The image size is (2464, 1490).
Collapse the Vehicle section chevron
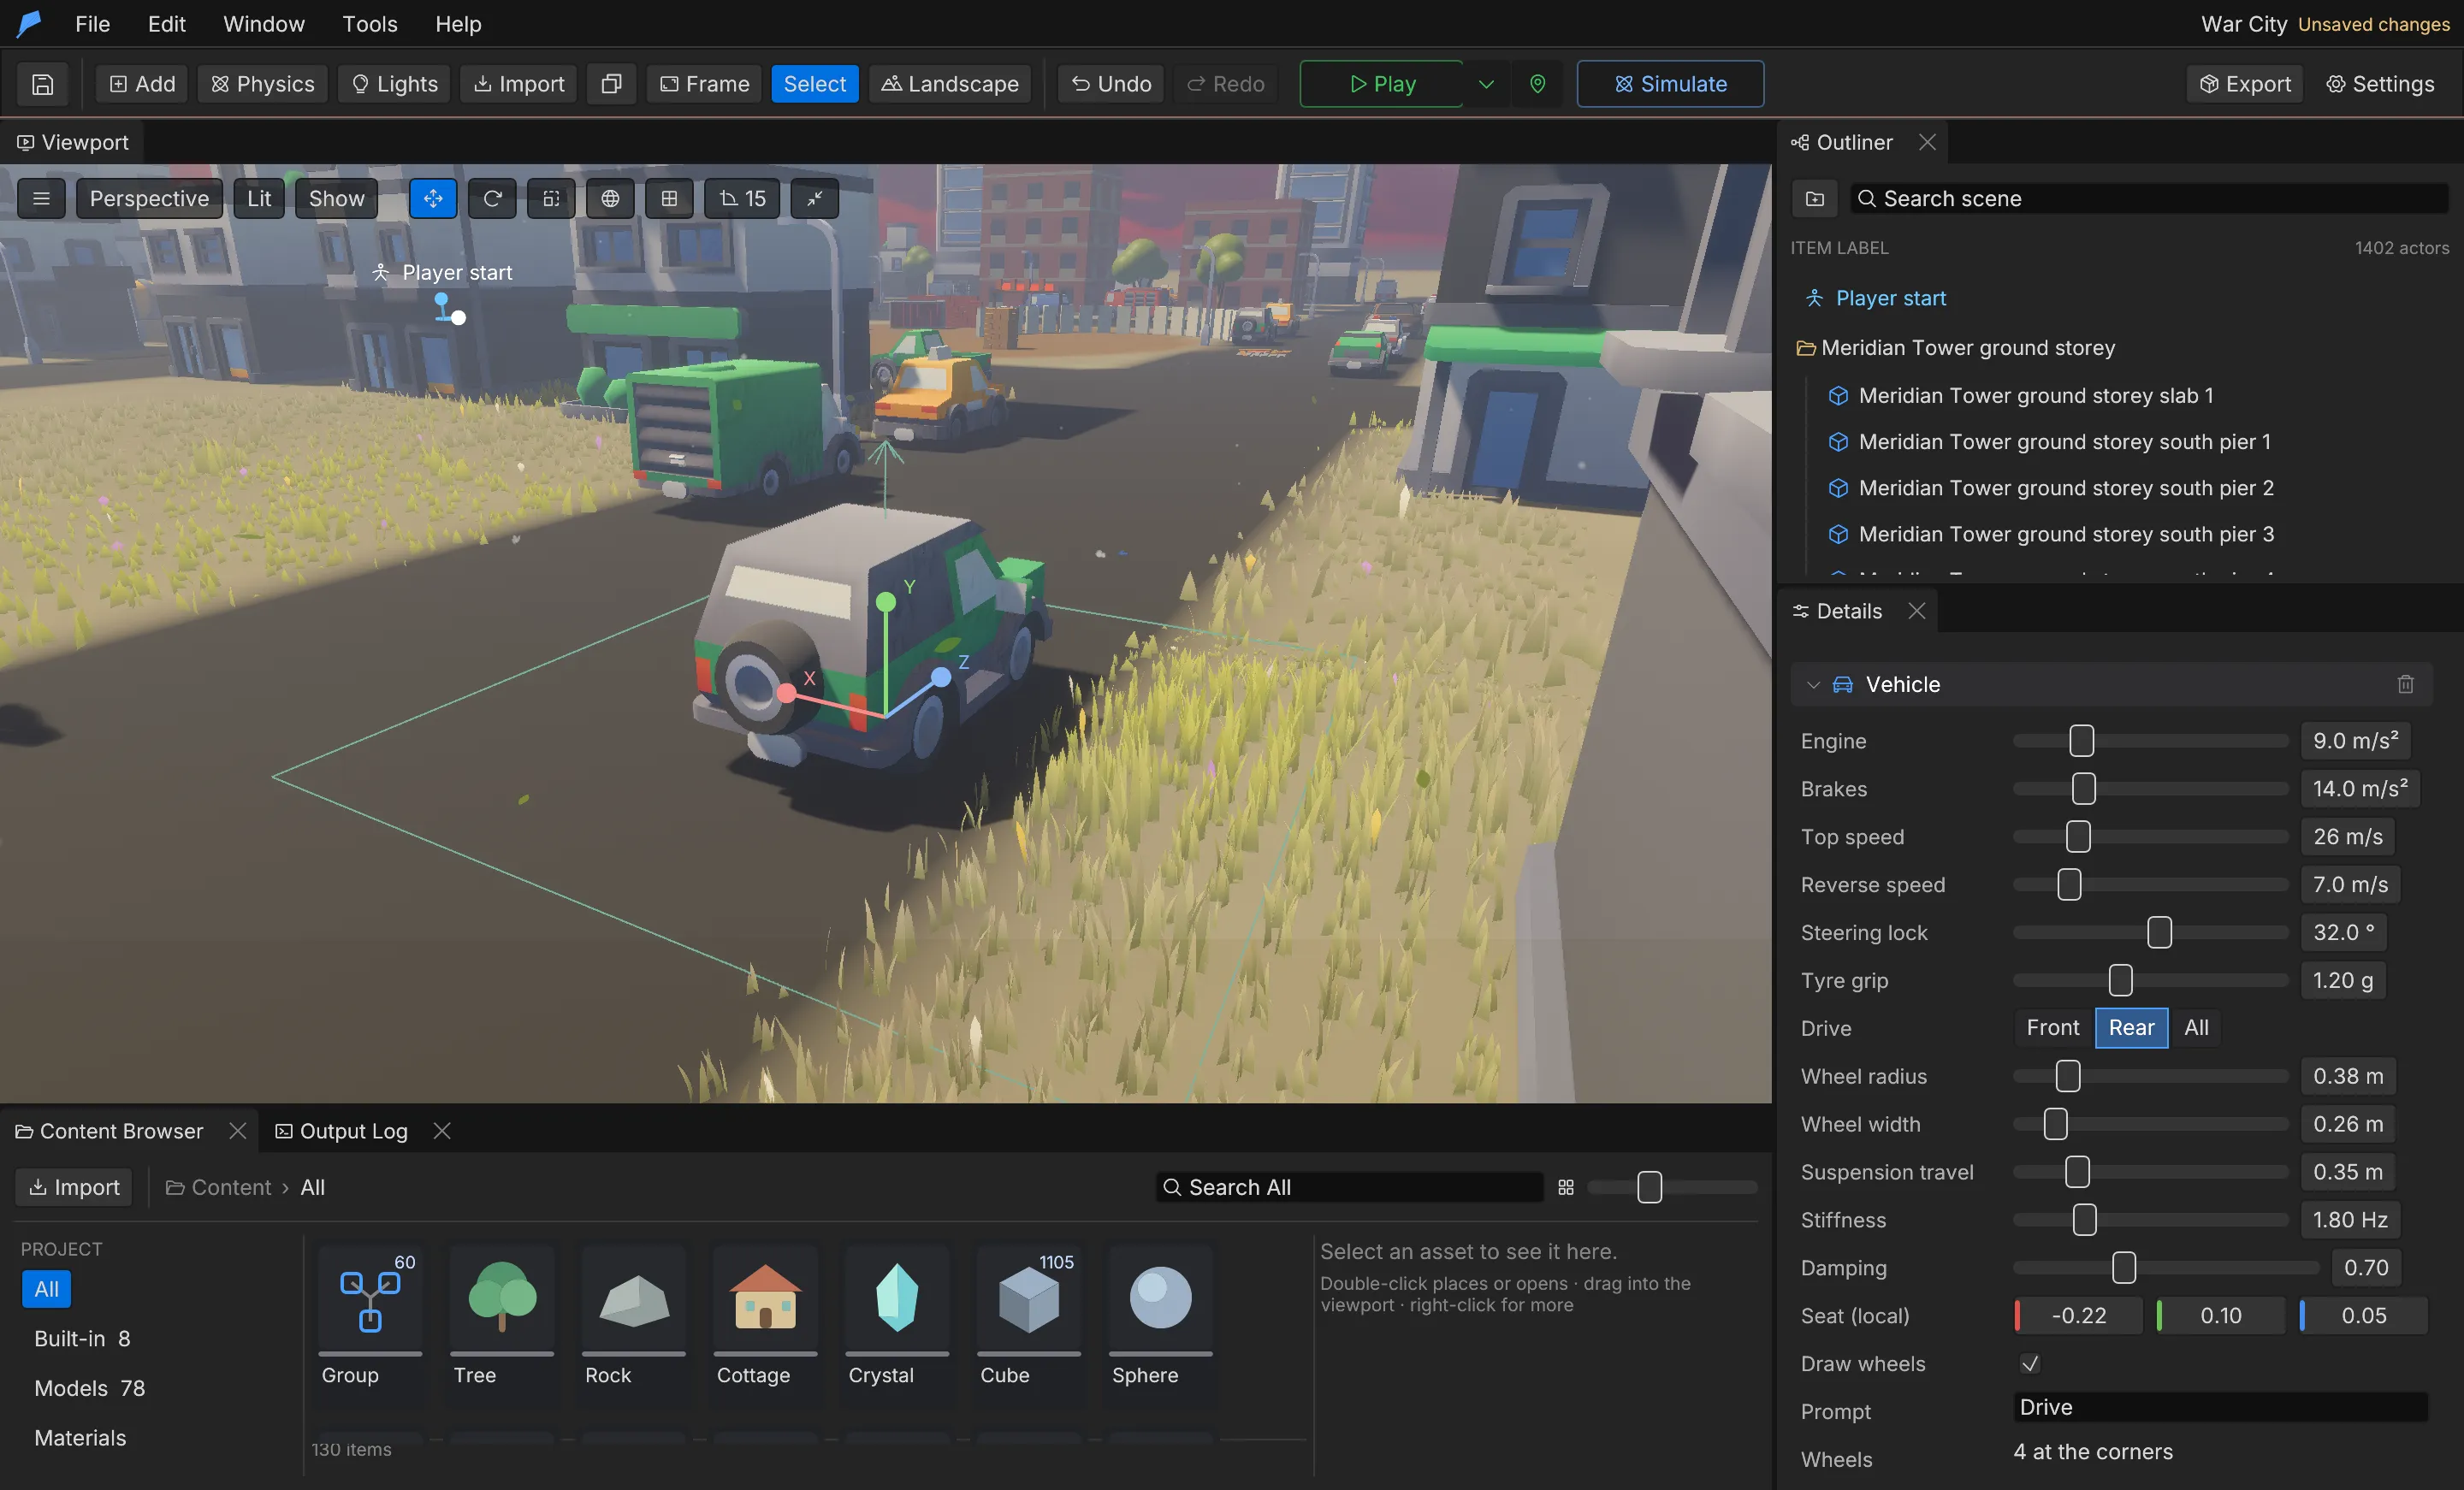pyautogui.click(x=1813, y=685)
